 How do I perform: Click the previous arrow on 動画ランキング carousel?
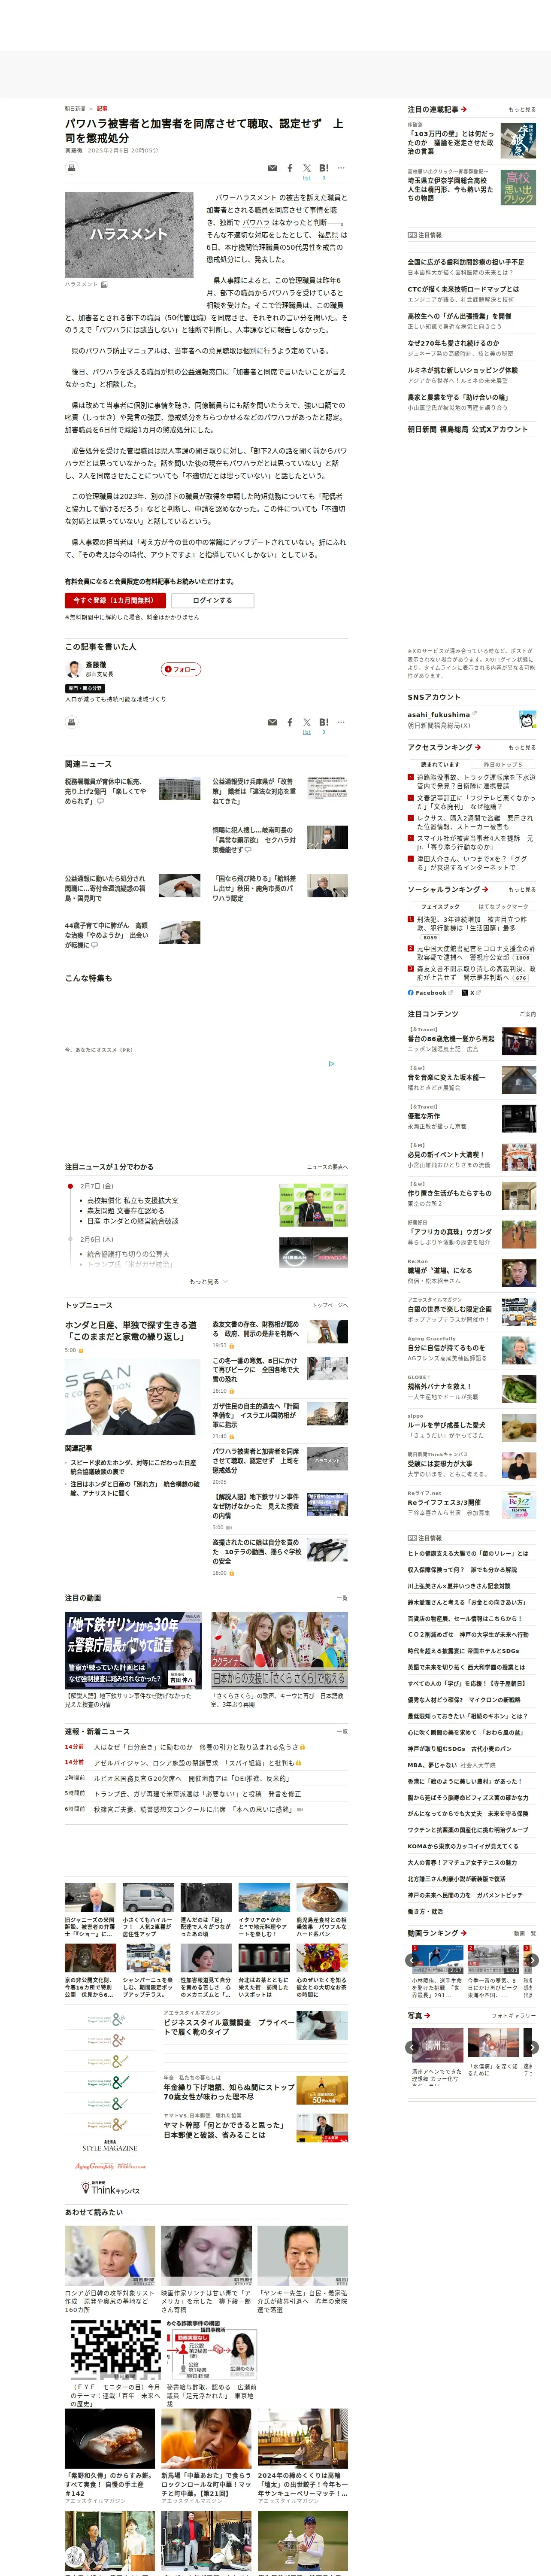pyautogui.click(x=412, y=1960)
